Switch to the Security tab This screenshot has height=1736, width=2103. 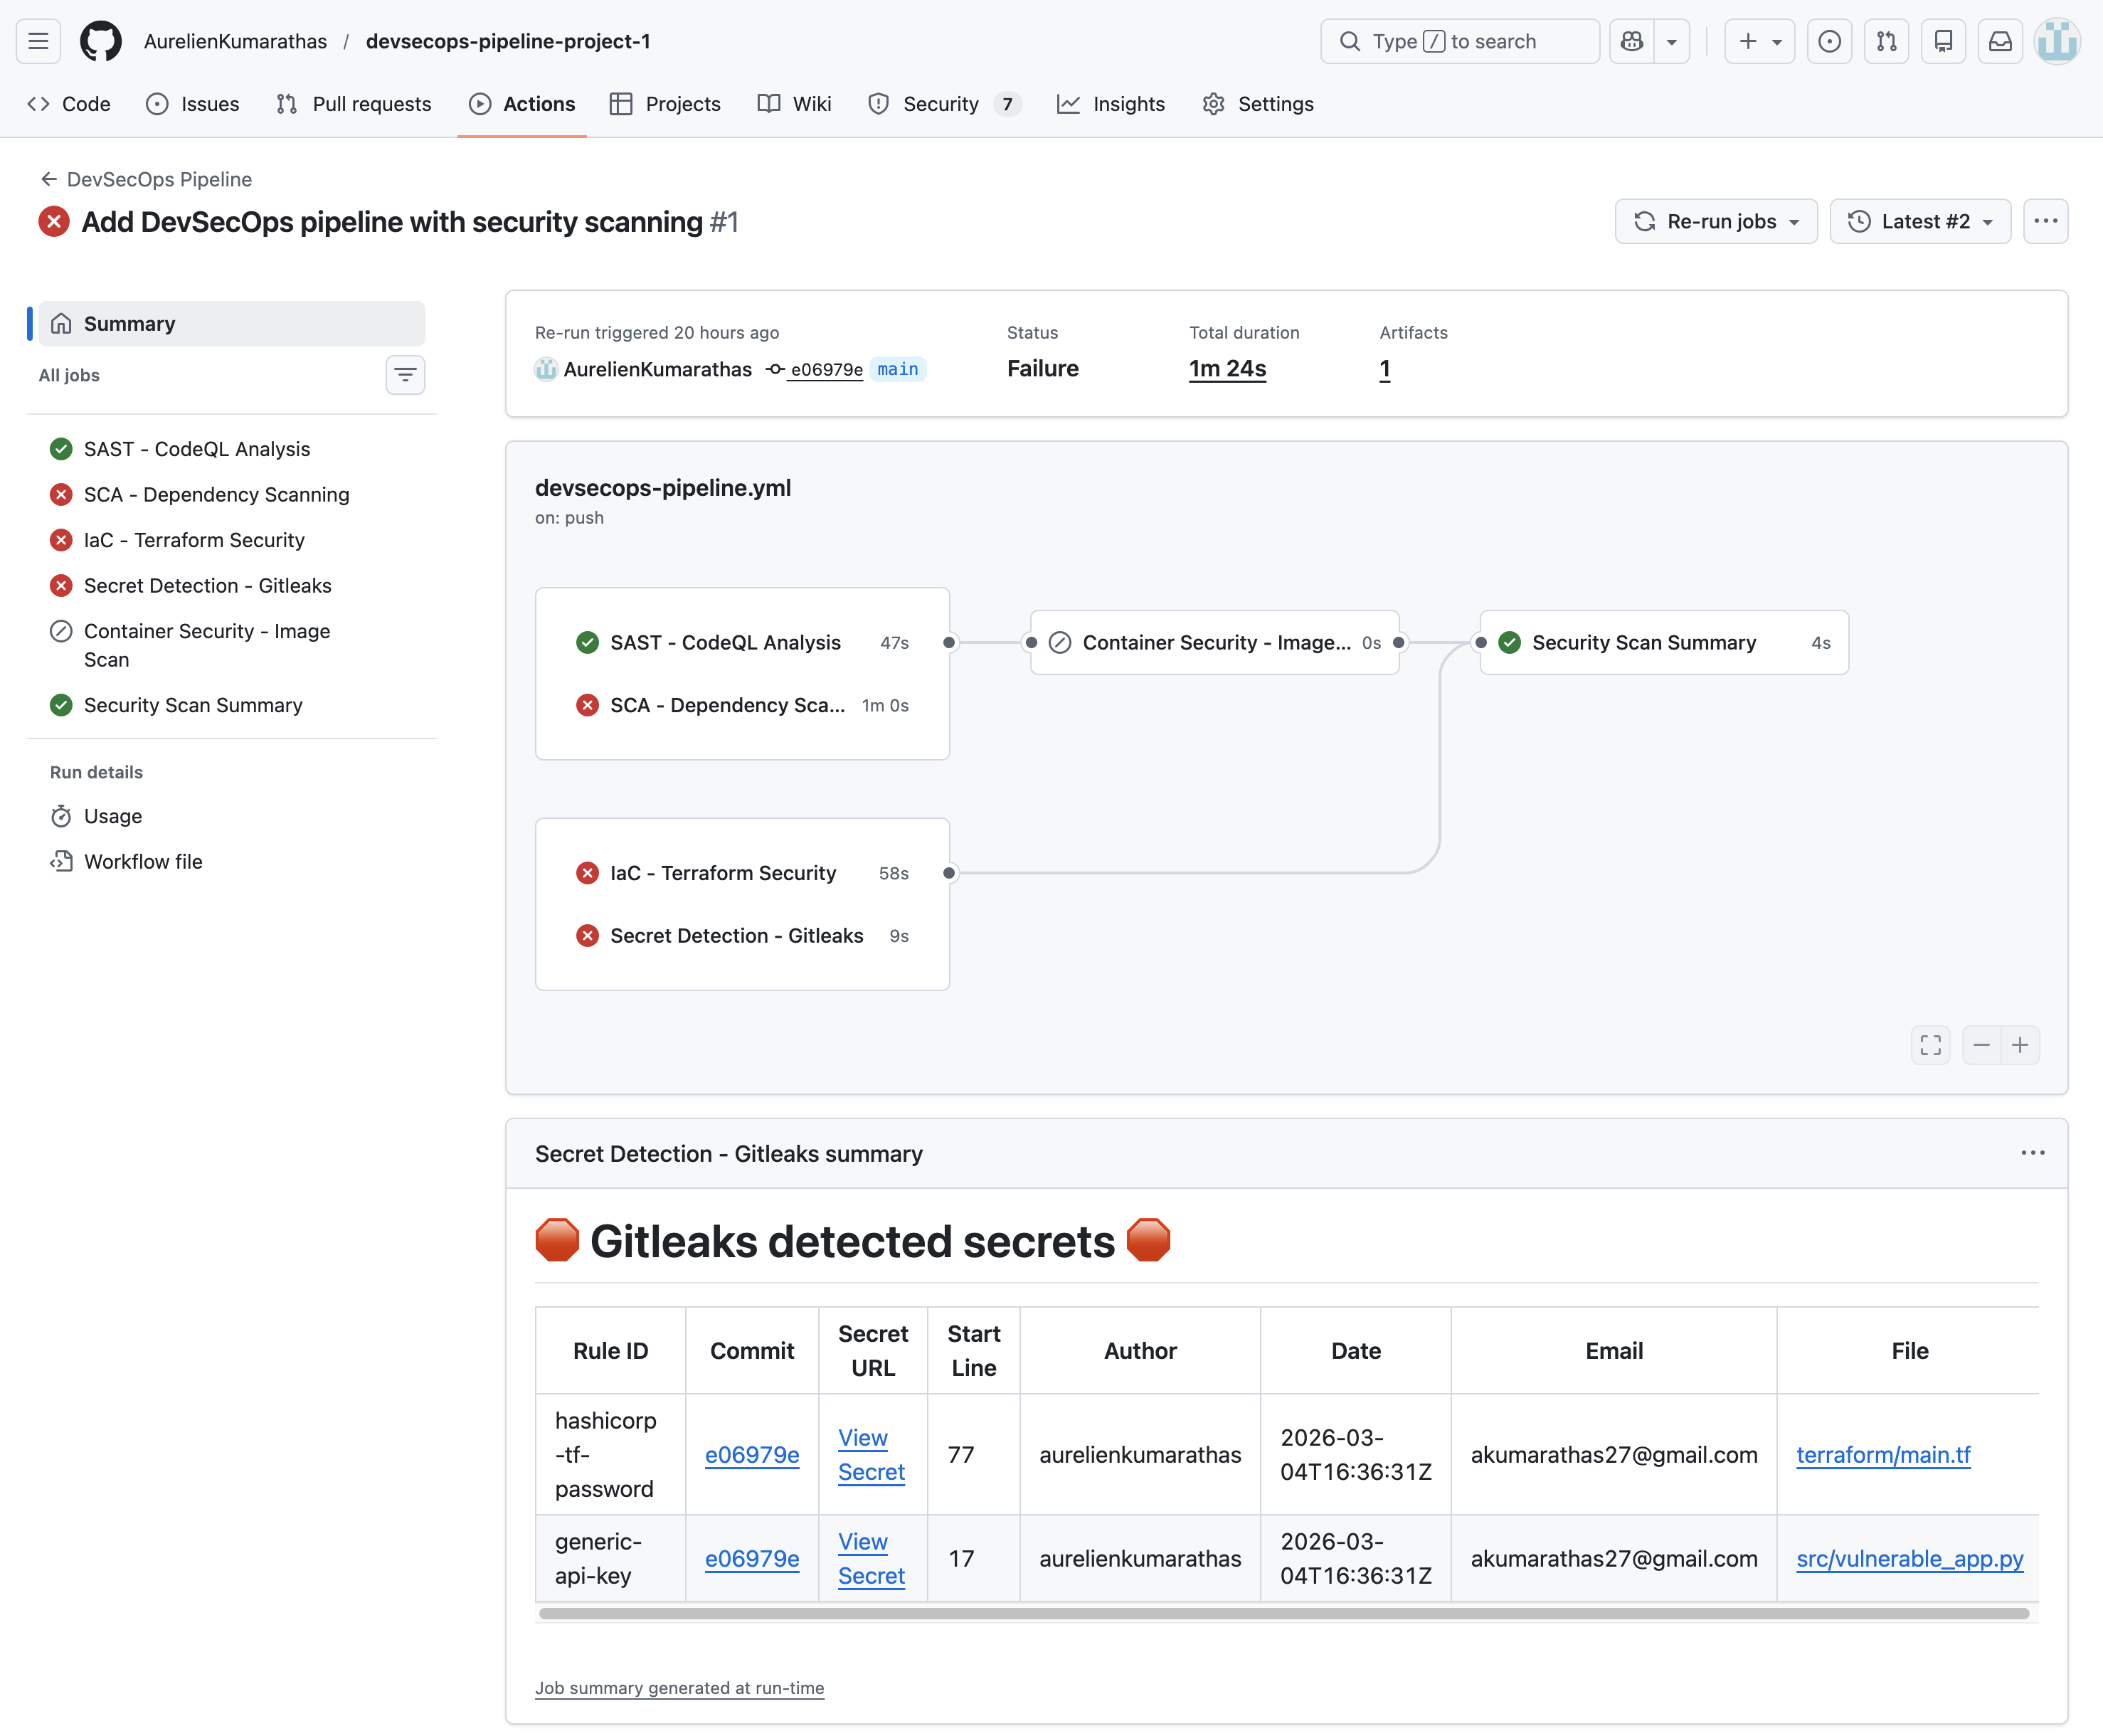coord(941,103)
